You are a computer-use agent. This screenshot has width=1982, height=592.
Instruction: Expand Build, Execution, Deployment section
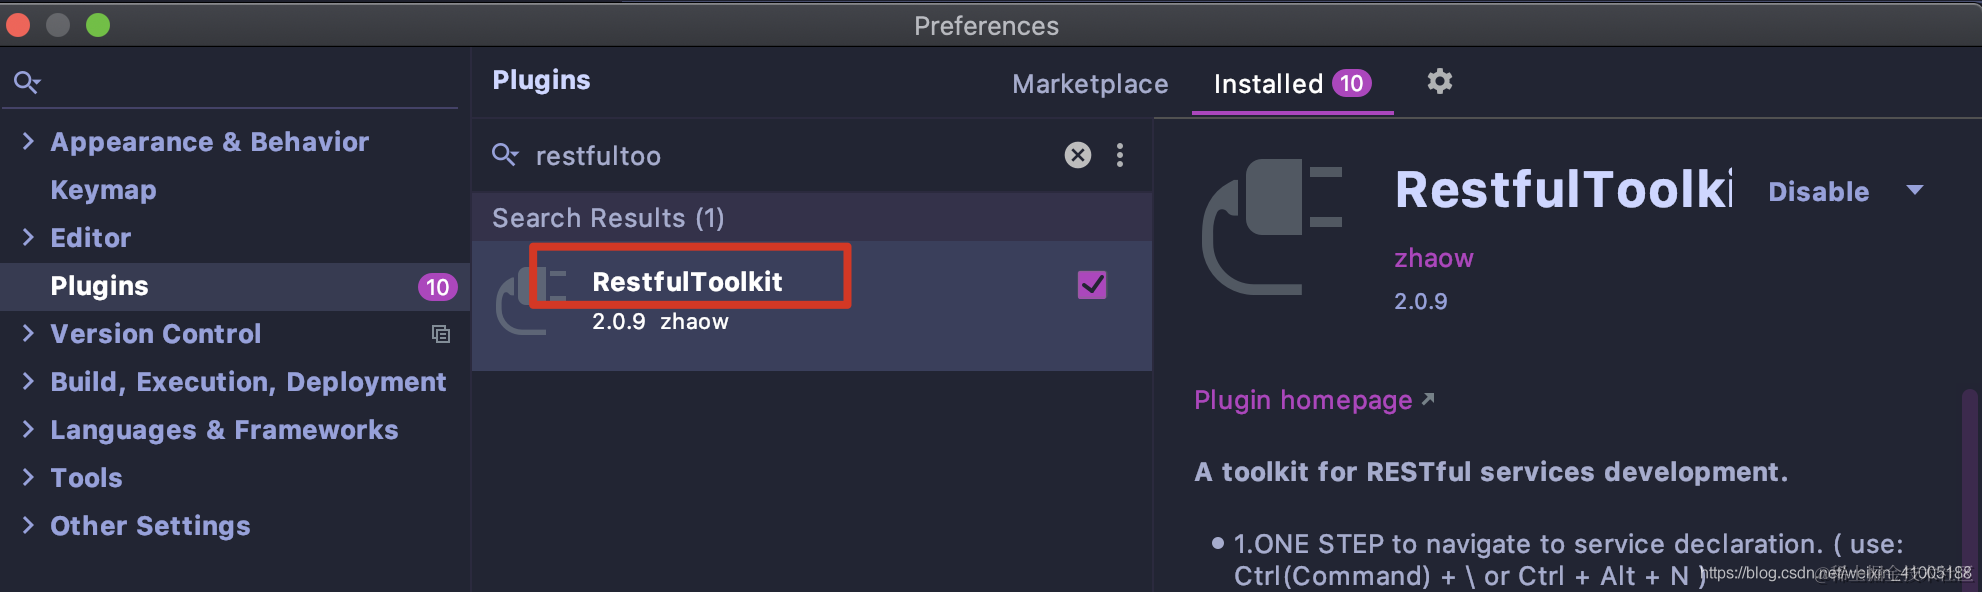28,382
